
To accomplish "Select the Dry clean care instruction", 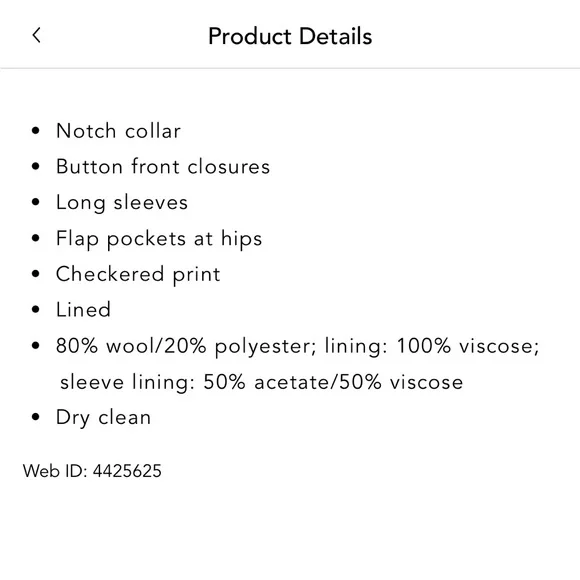I will coord(103,418).
